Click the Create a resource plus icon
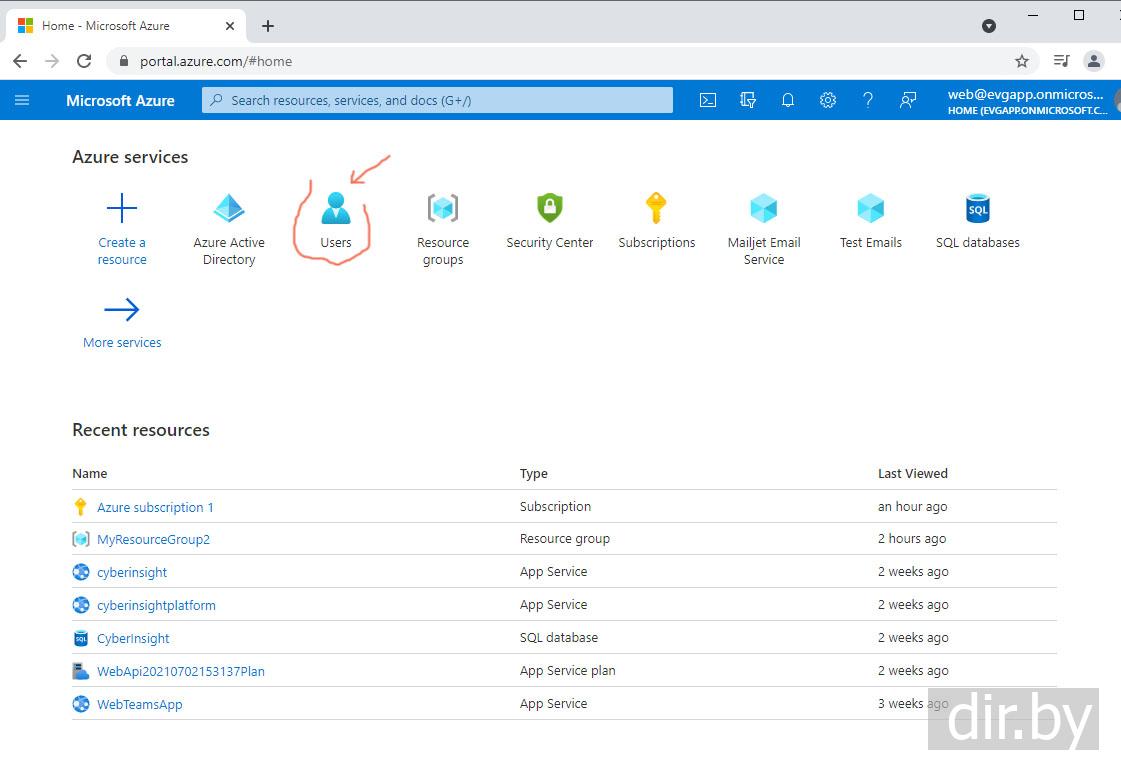Image resolution: width=1121 pixels, height=765 pixels. tap(122, 209)
